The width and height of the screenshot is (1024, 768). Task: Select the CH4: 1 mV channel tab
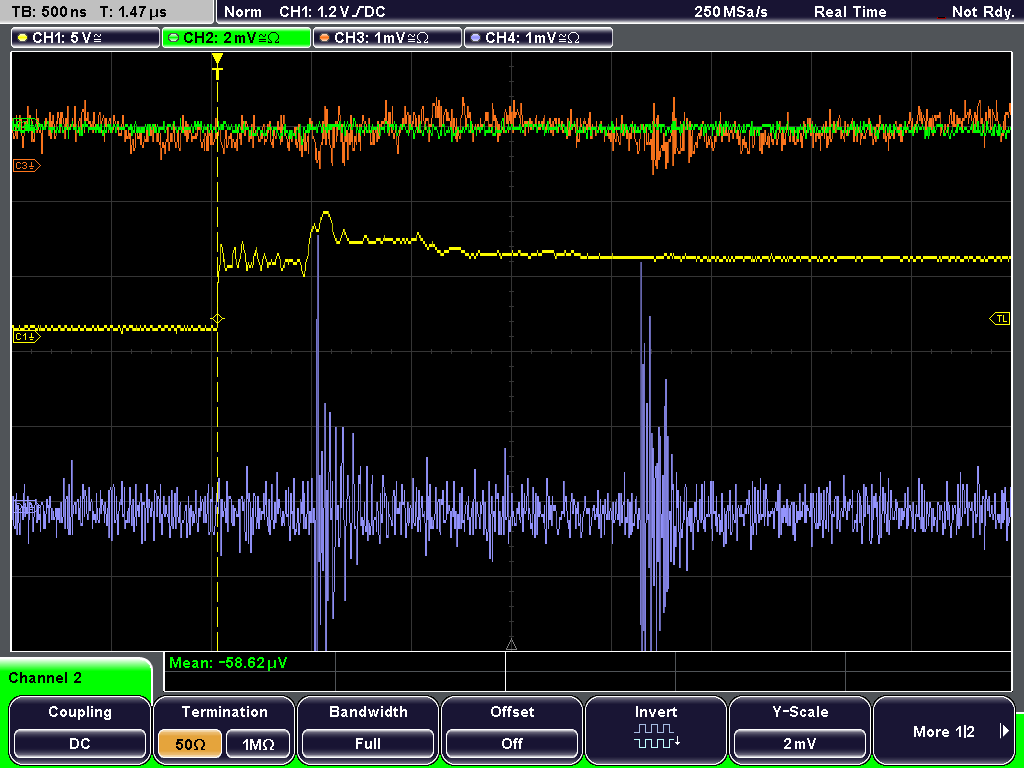[x=538, y=38]
